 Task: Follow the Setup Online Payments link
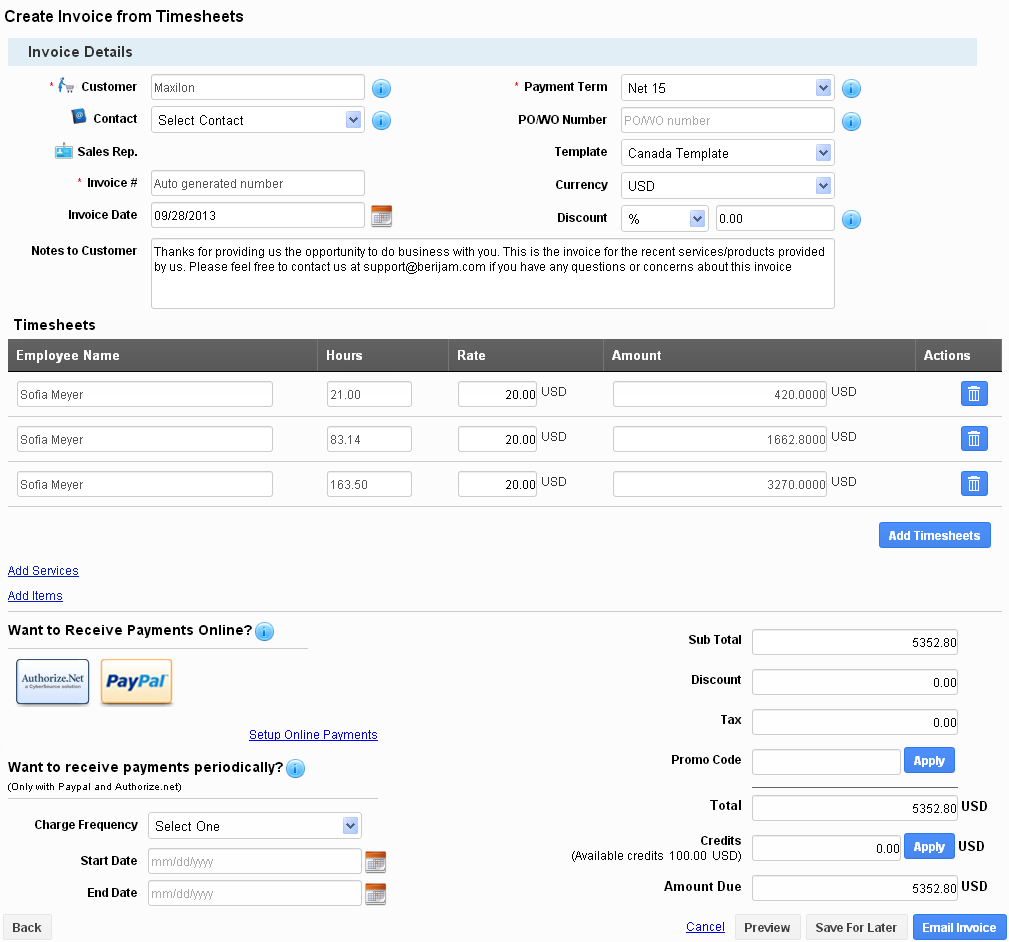coord(313,735)
